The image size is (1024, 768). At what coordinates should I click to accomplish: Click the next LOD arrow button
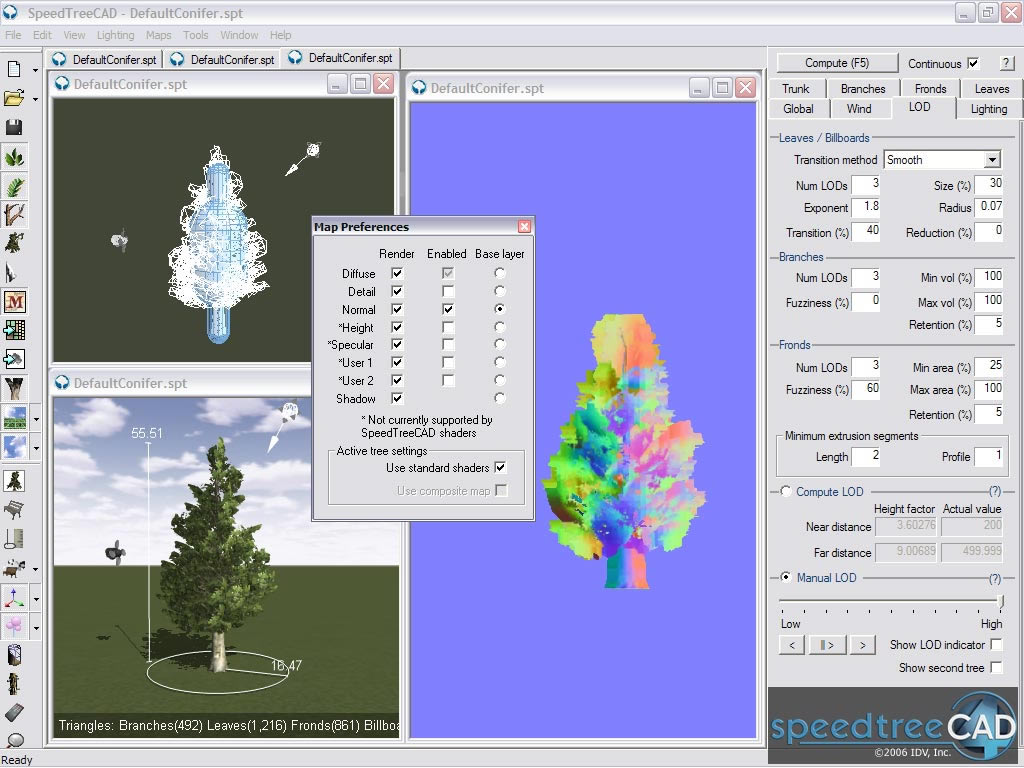[863, 645]
